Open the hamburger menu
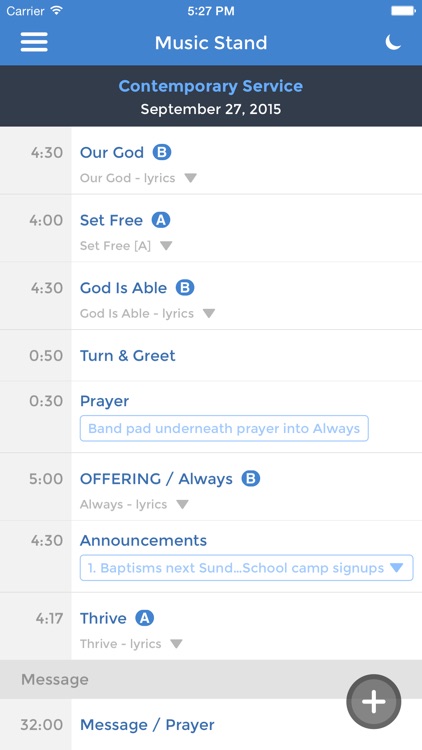The image size is (422, 750). click(34, 42)
